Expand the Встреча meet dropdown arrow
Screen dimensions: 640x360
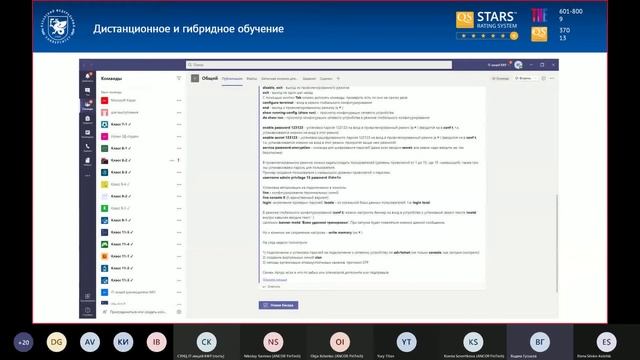click(x=535, y=78)
